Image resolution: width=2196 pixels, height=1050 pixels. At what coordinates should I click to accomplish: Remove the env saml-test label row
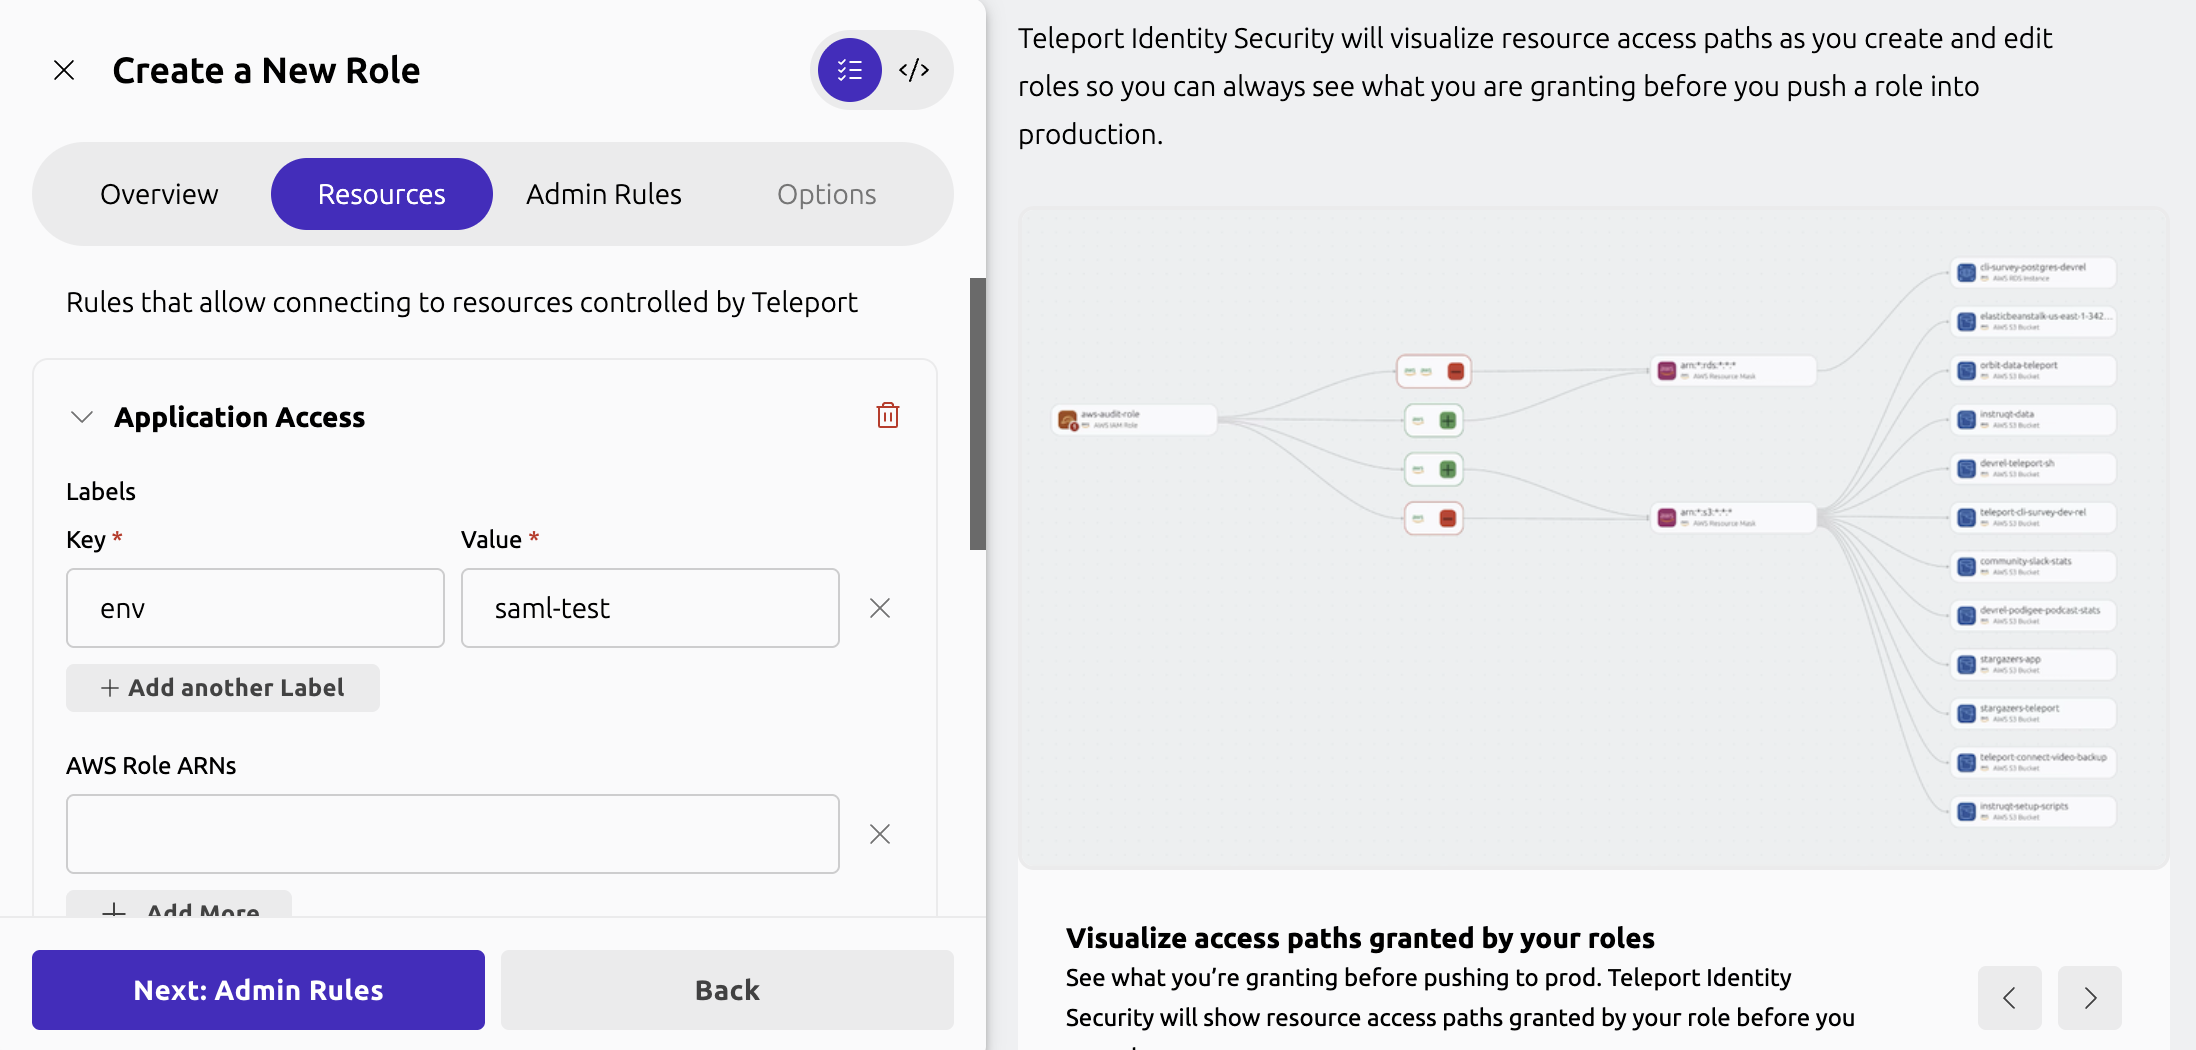tap(879, 608)
